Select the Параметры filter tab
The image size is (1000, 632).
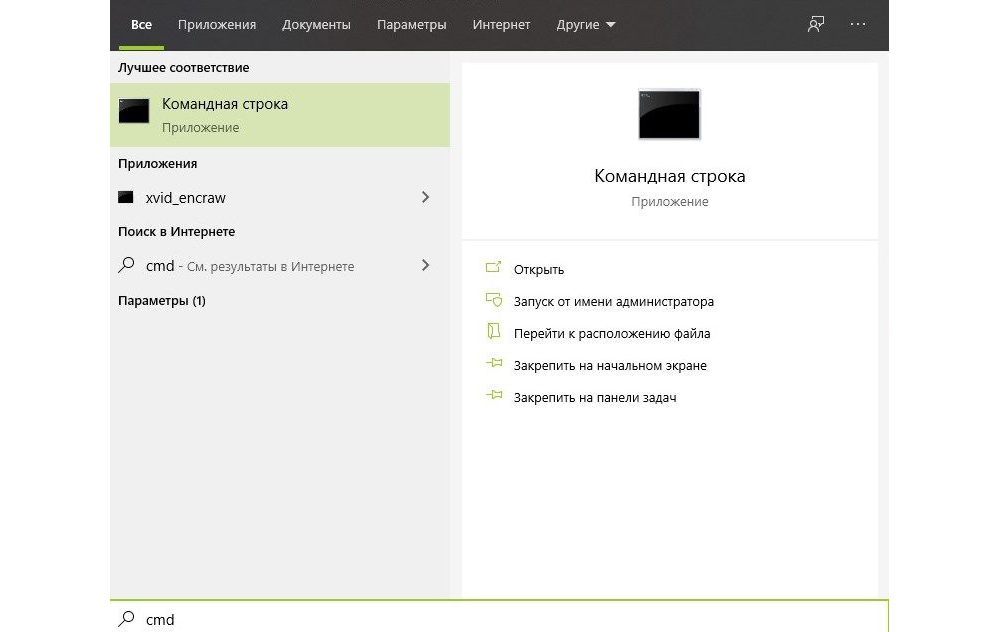point(411,24)
